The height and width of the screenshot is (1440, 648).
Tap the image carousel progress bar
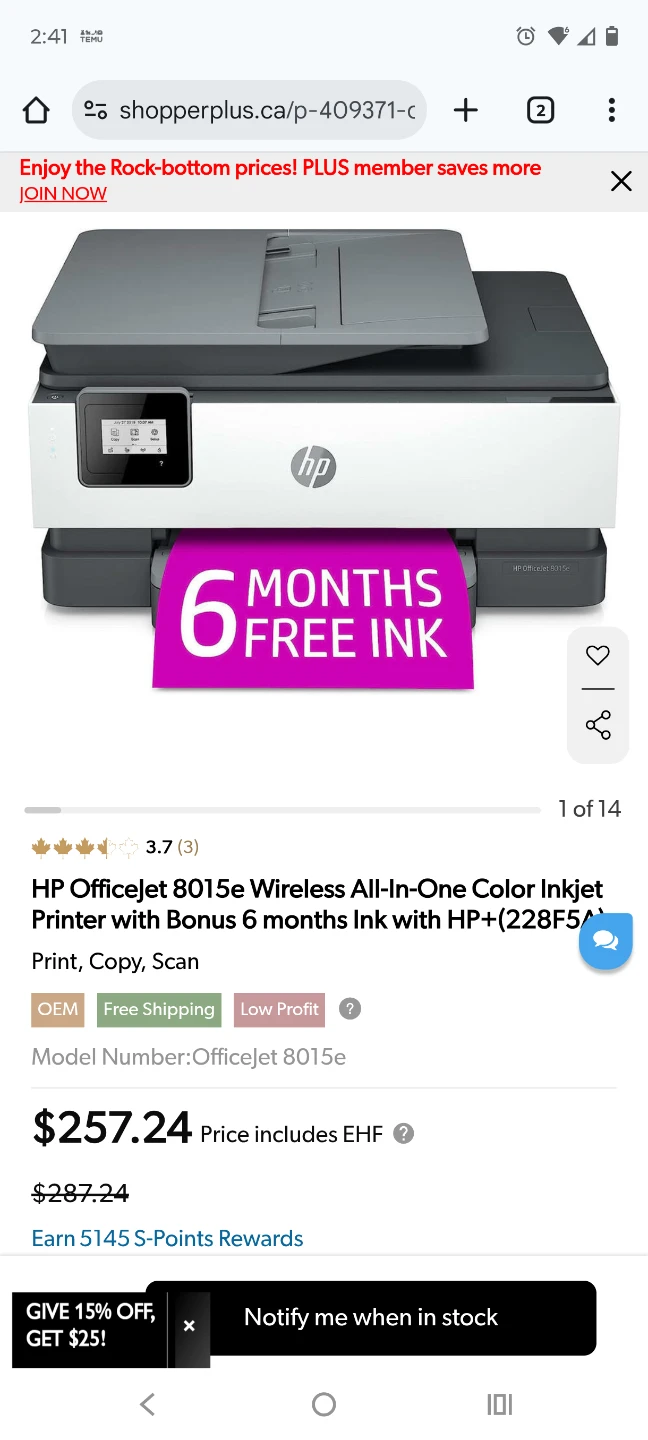[x=282, y=809]
